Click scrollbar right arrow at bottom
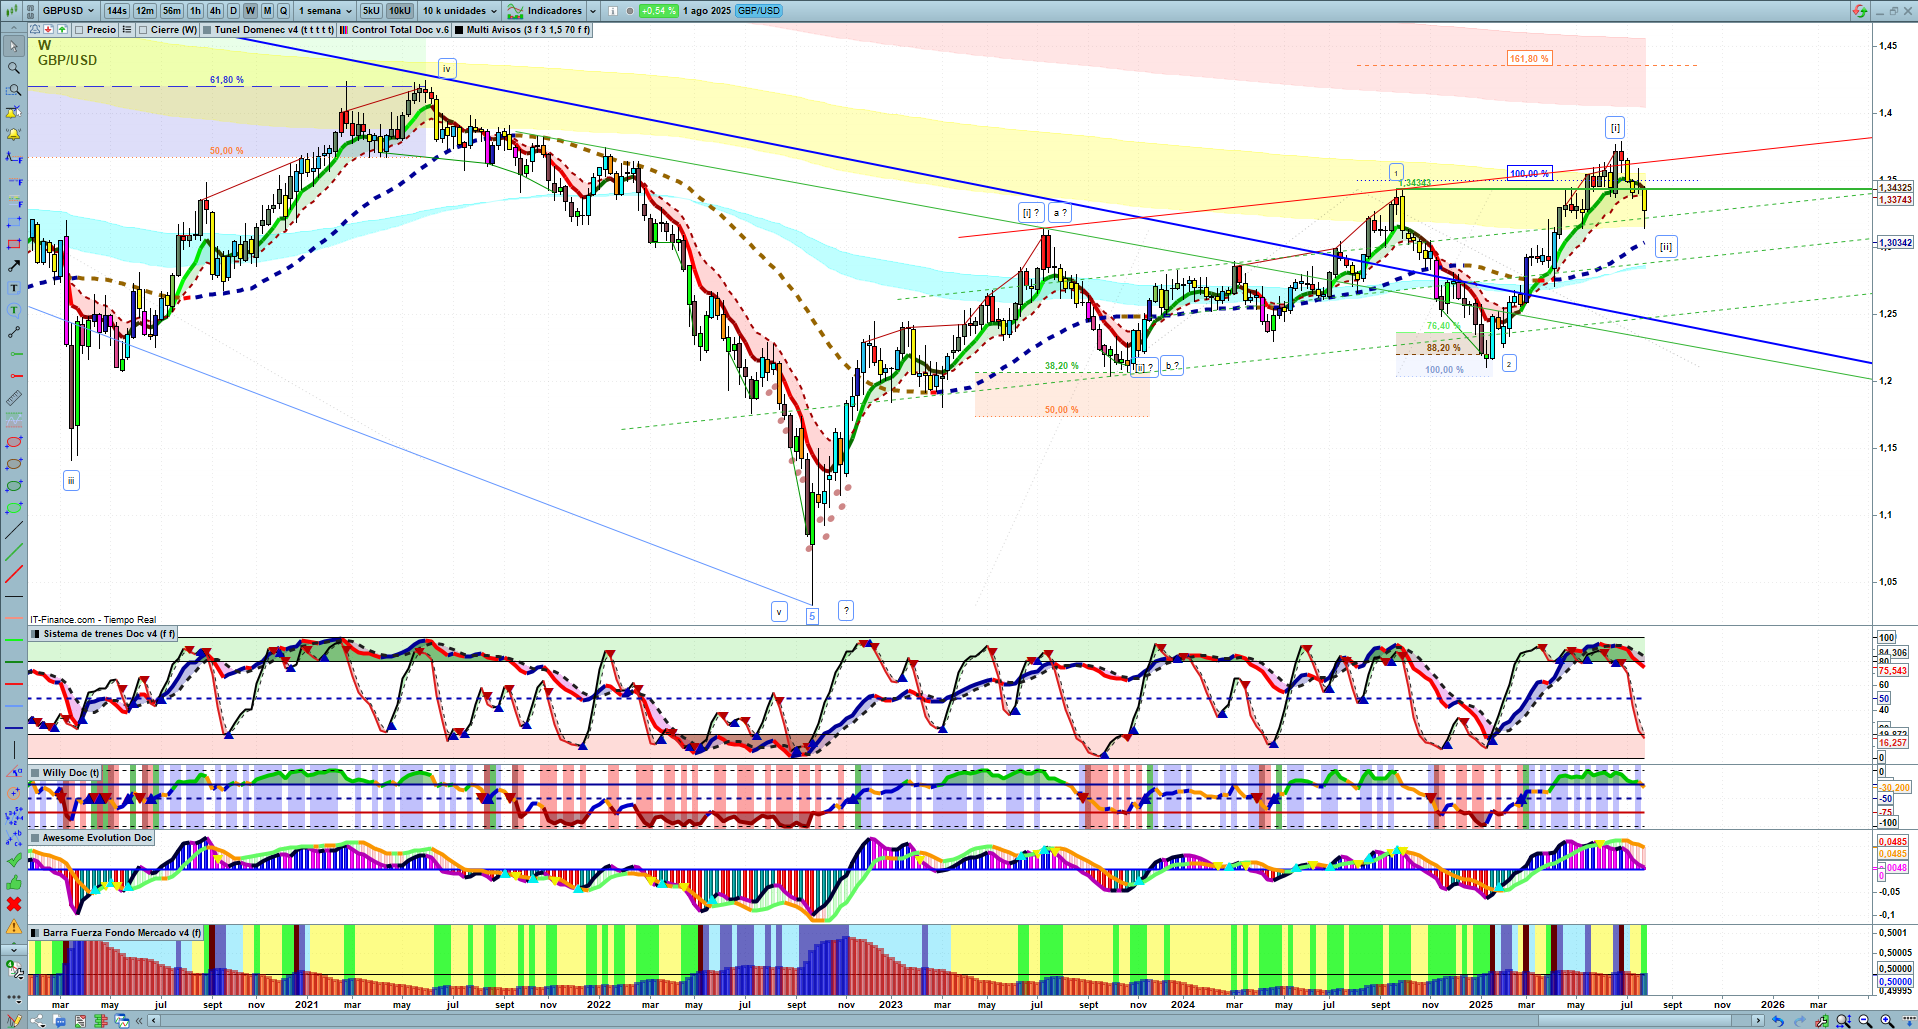This screenshot has height=1029, width=1918. click(x=1759, y=1021)
